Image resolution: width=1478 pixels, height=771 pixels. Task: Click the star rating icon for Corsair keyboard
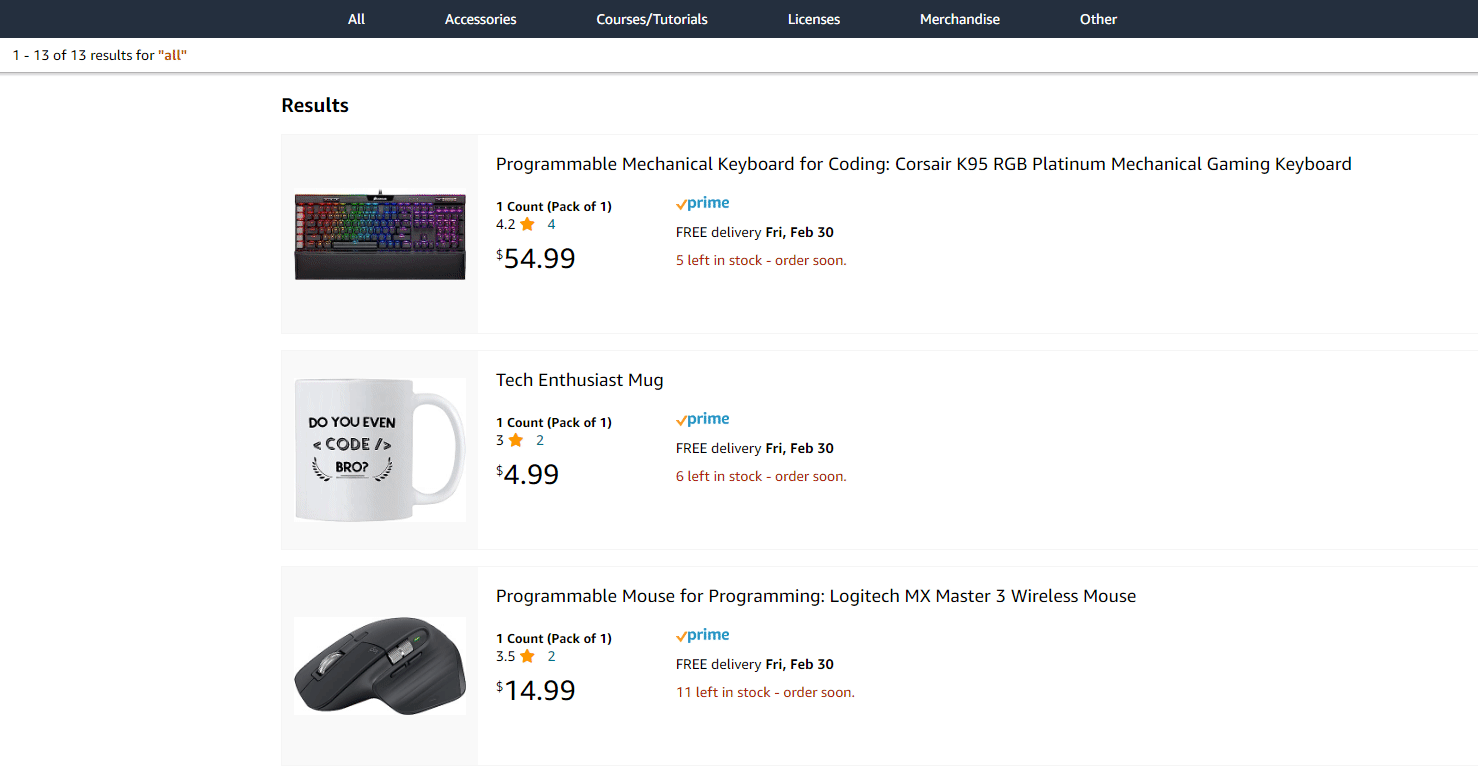[x=527, y=225]
